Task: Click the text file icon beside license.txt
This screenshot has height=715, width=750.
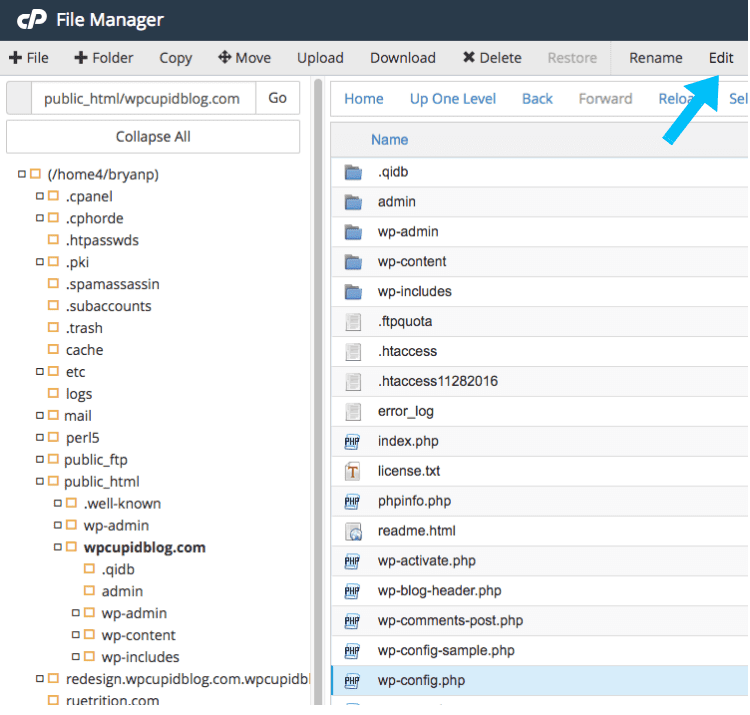Action: (x=353, y=472)
